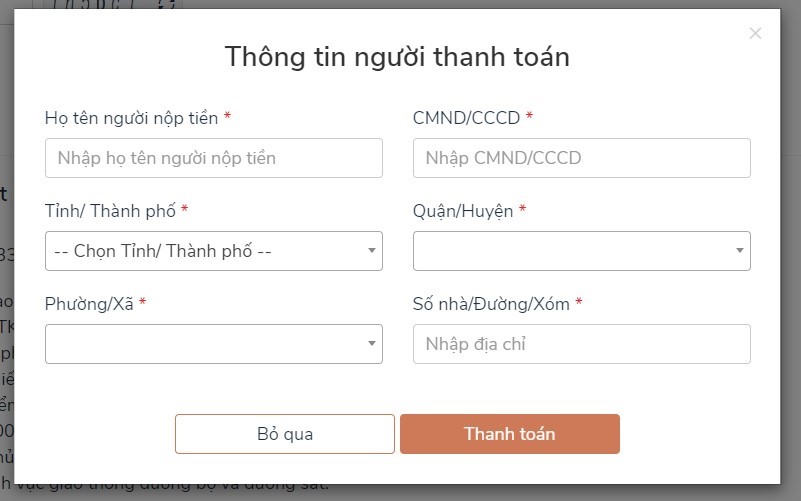Image resolution: width=801 pixels, height=501 pixels.
Task: Open the empty Quận/Huyện select box
Action: coord(581,251)
